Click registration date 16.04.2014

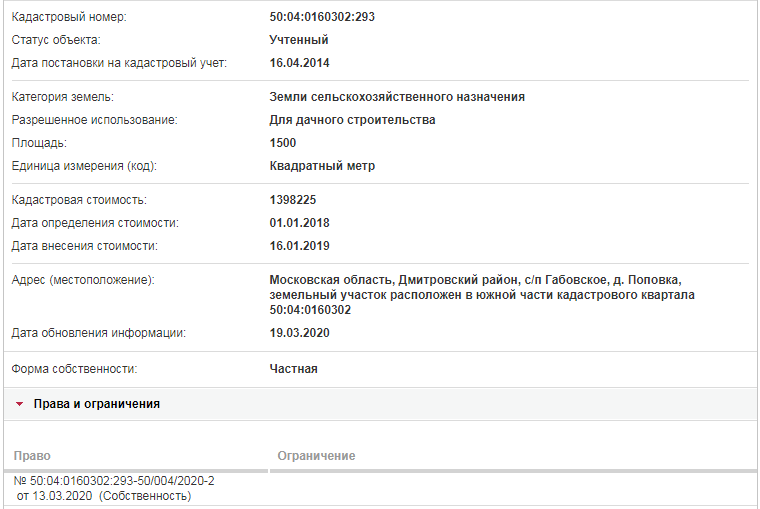pos(299,63)
